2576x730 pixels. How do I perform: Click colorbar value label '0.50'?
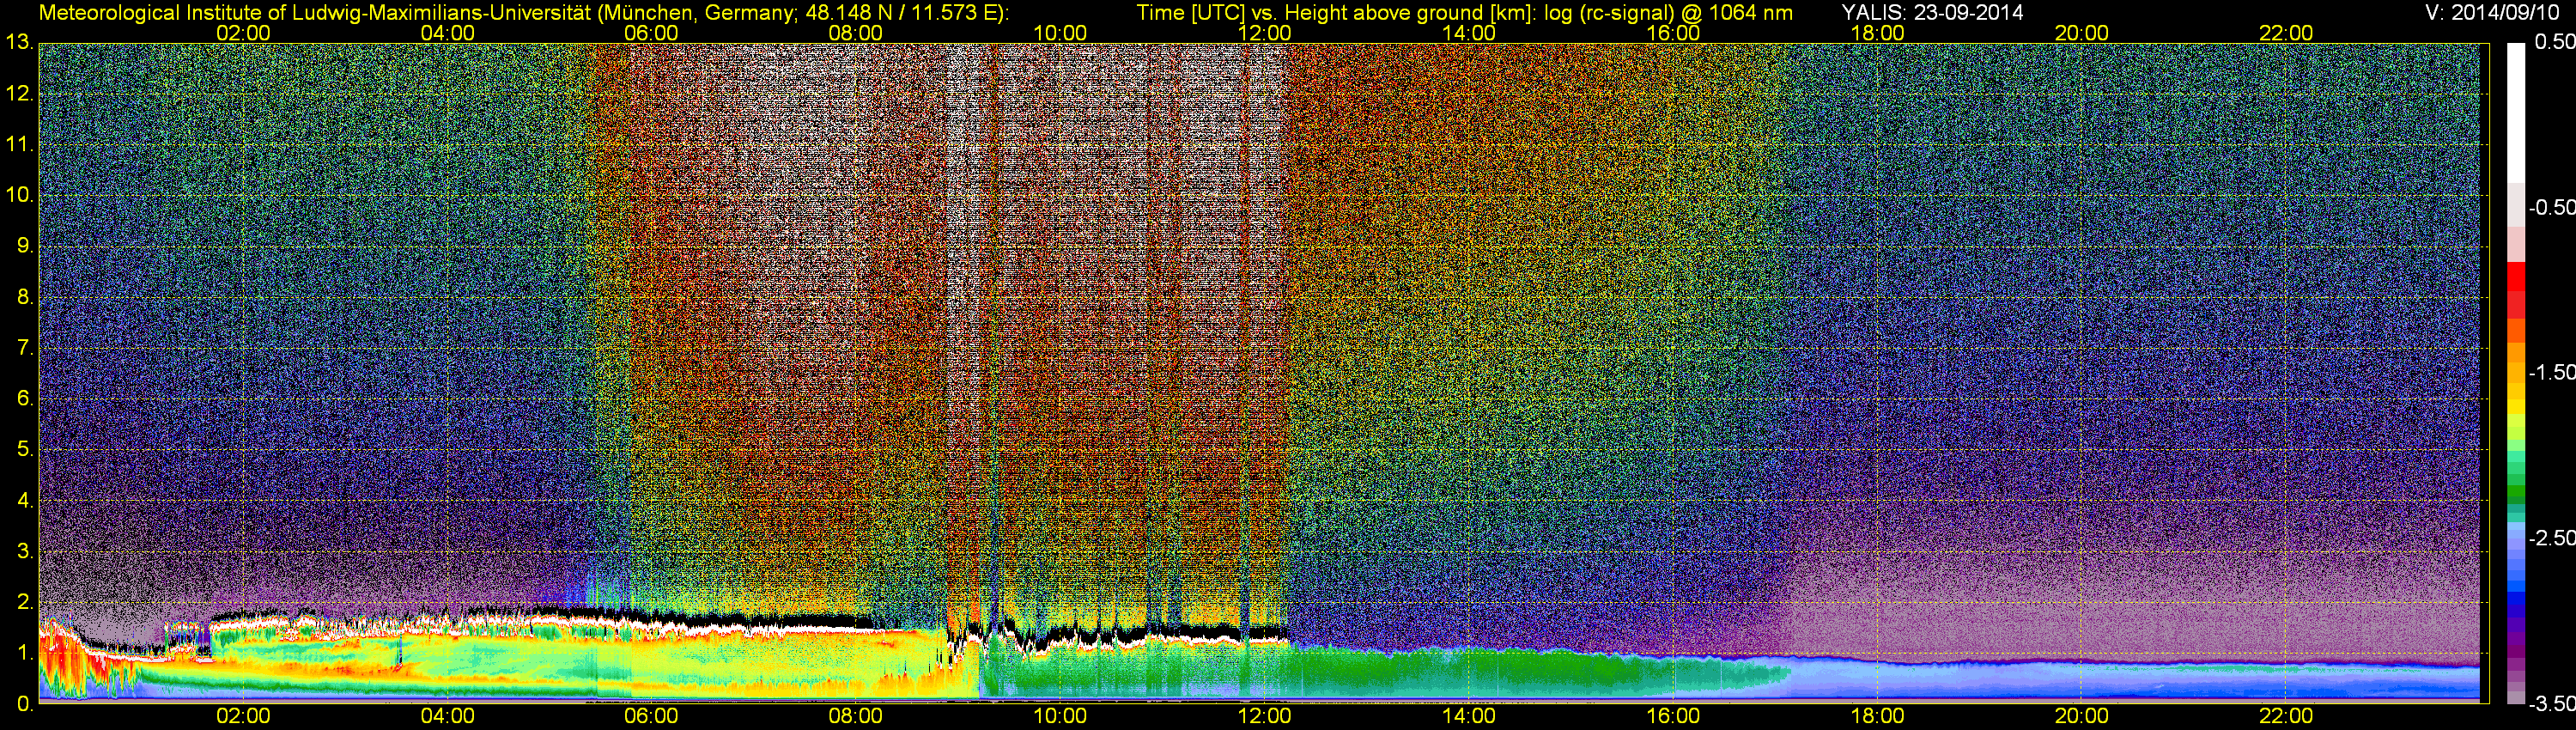click(x=2555, y=42)
